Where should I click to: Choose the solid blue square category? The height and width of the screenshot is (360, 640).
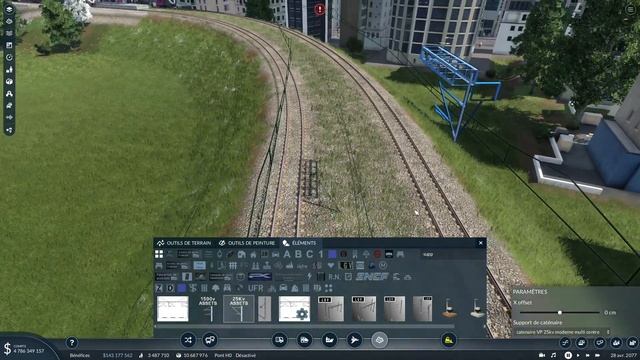pyautogui.click(x=332, y=254)
